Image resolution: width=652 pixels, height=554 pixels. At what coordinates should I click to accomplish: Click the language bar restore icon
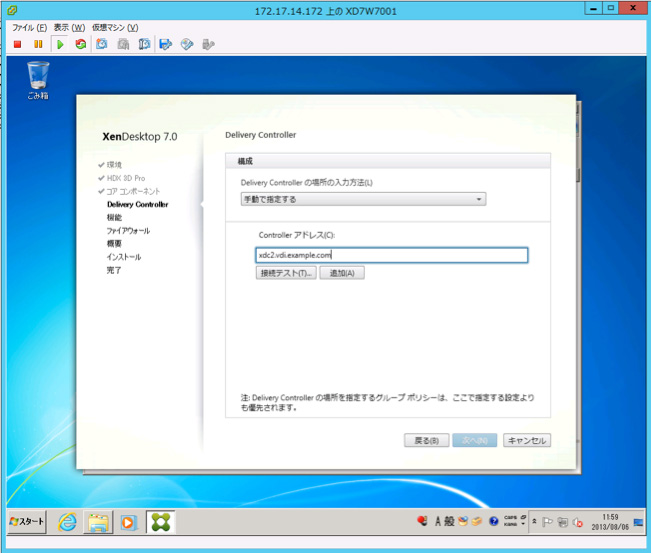coord(524,517)
